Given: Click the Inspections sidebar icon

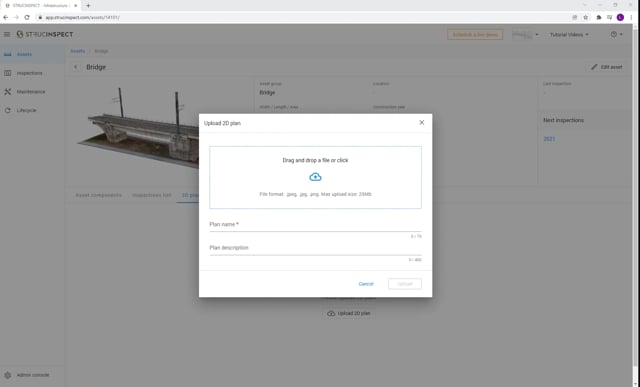Looking at the screenshot, I should 8,73.
